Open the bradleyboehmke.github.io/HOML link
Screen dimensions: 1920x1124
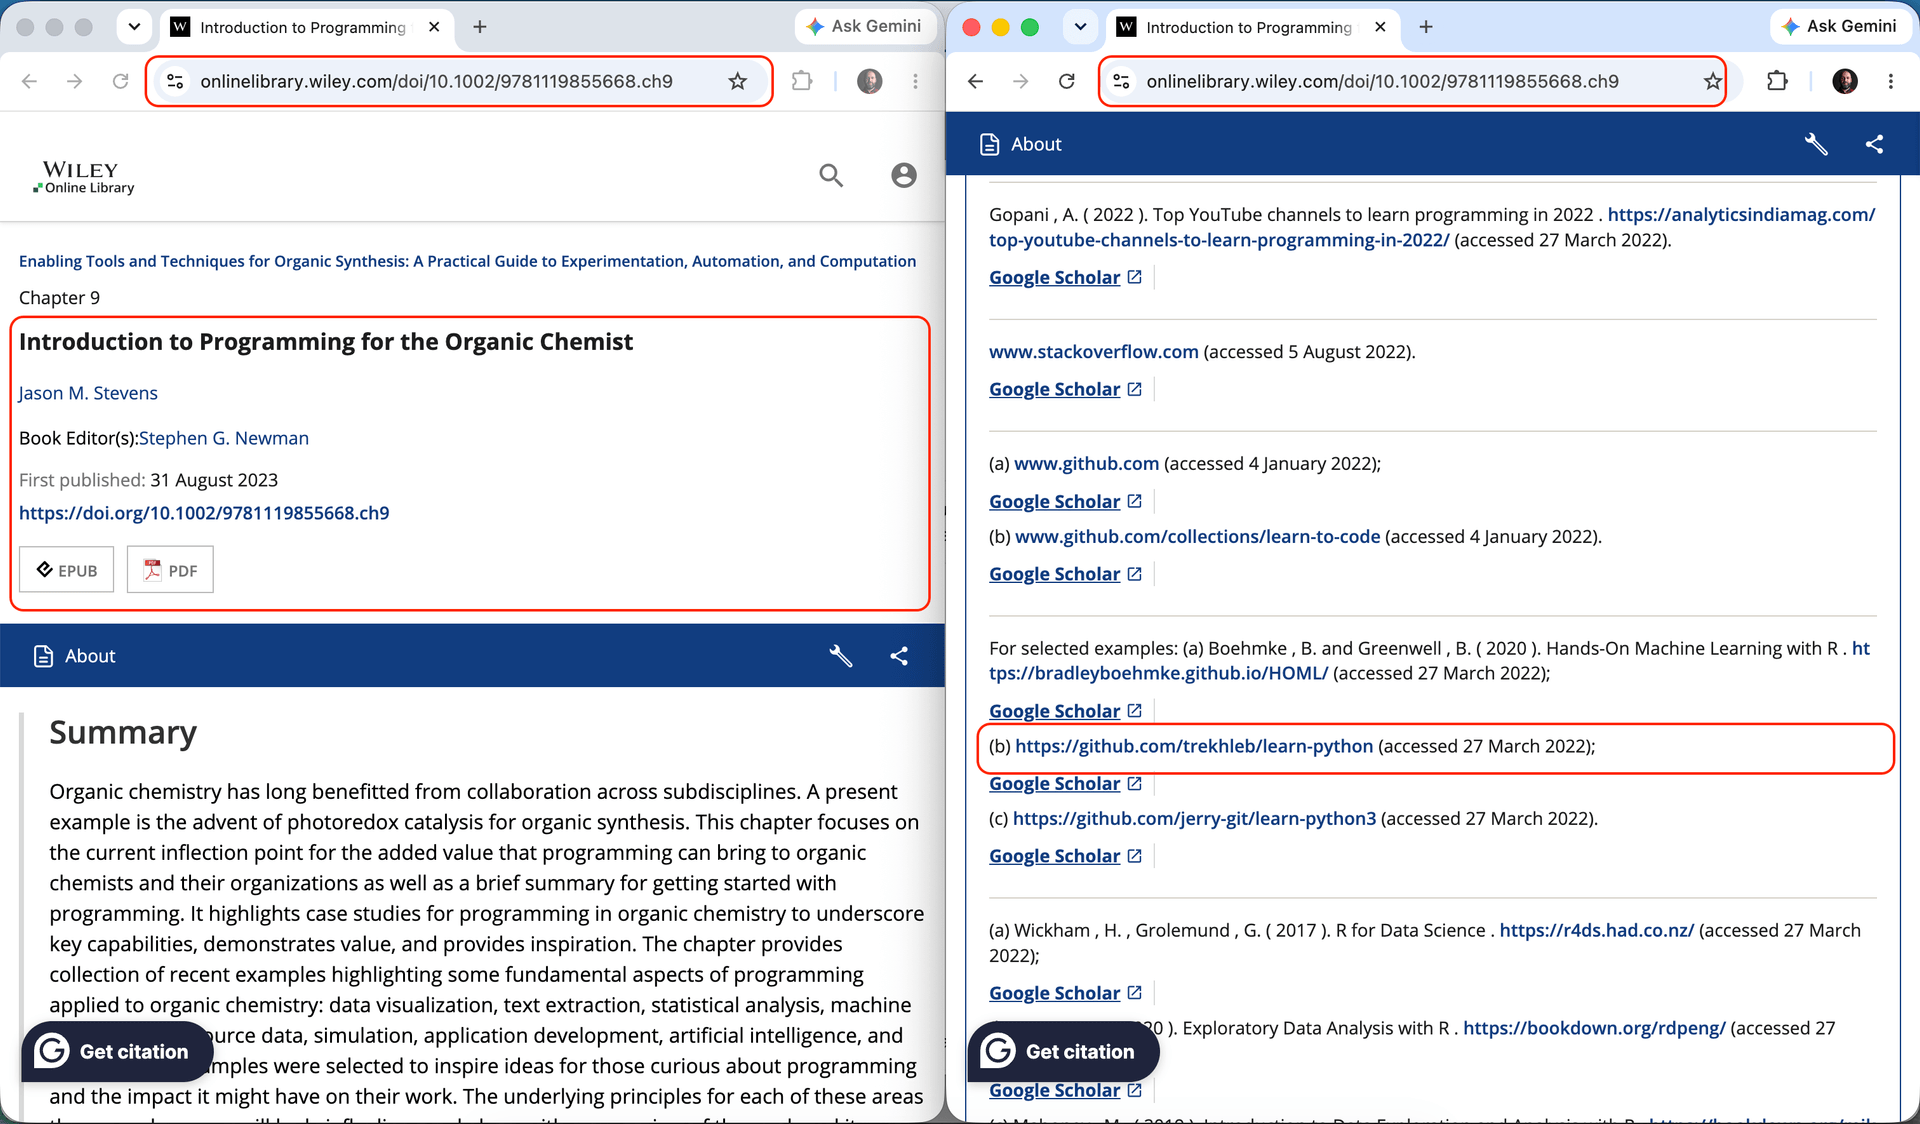(x=1158, y=674)
